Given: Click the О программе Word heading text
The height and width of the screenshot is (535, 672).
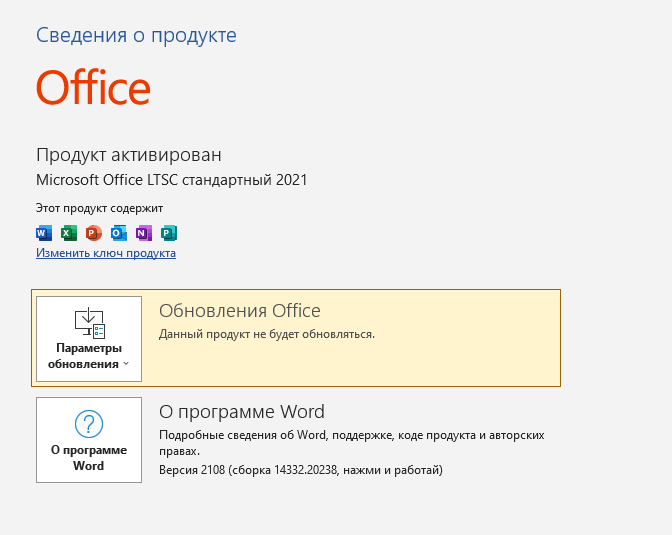Looking at the screenshot, I should point(242,412).
